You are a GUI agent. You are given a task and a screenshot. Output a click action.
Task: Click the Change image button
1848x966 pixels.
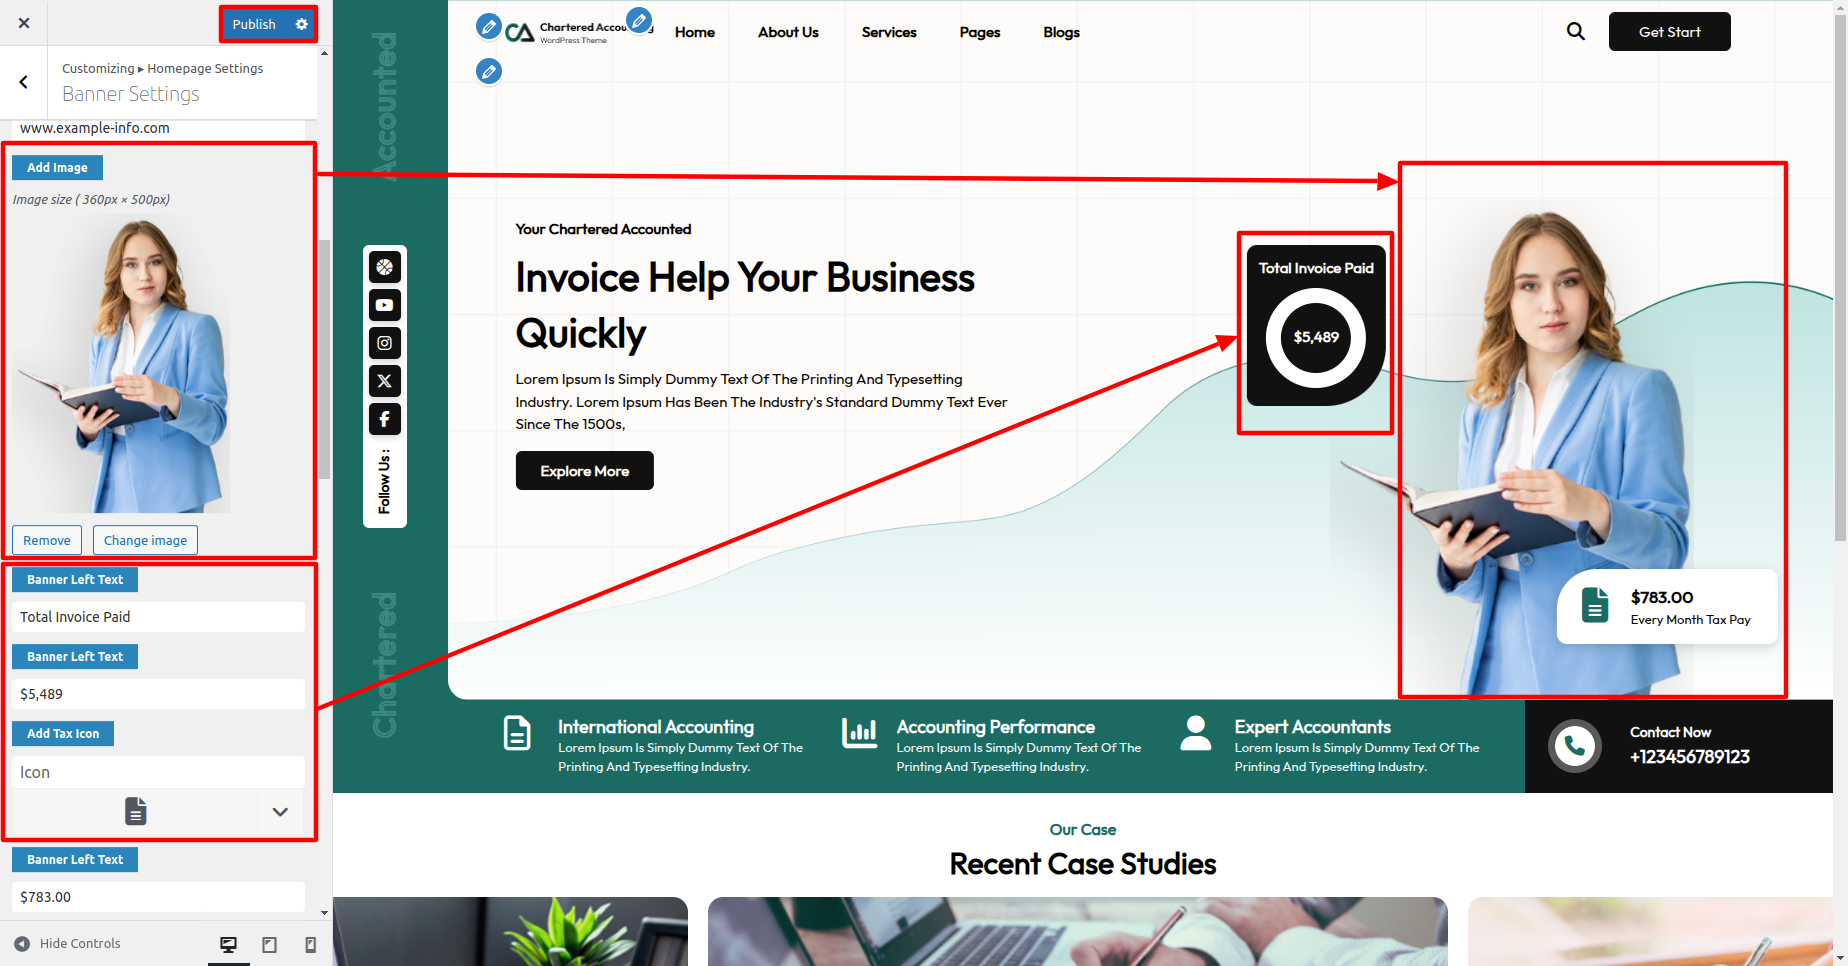pyautogui.click(x=145, y=540)
